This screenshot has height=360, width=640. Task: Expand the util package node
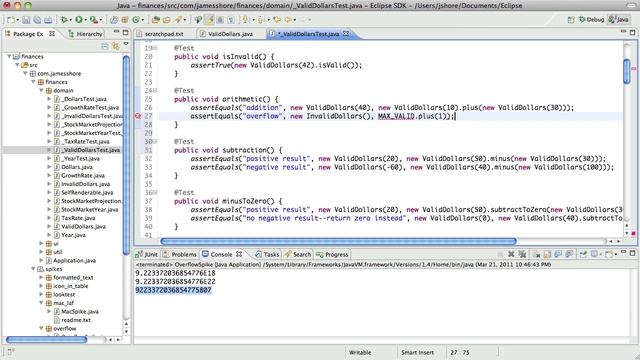click(41, 252)
